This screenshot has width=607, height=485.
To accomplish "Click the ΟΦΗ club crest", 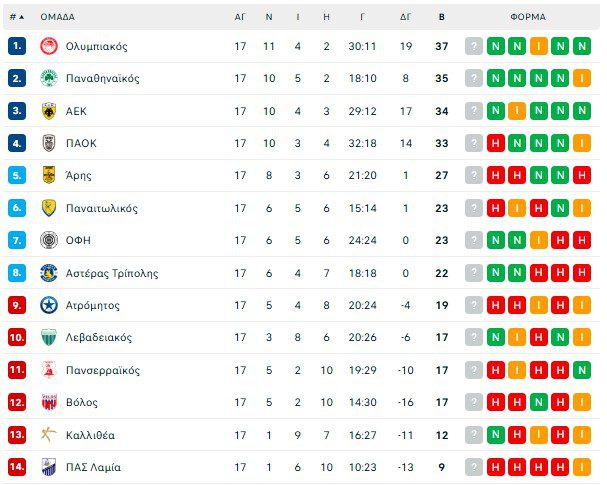I will 47,240.
